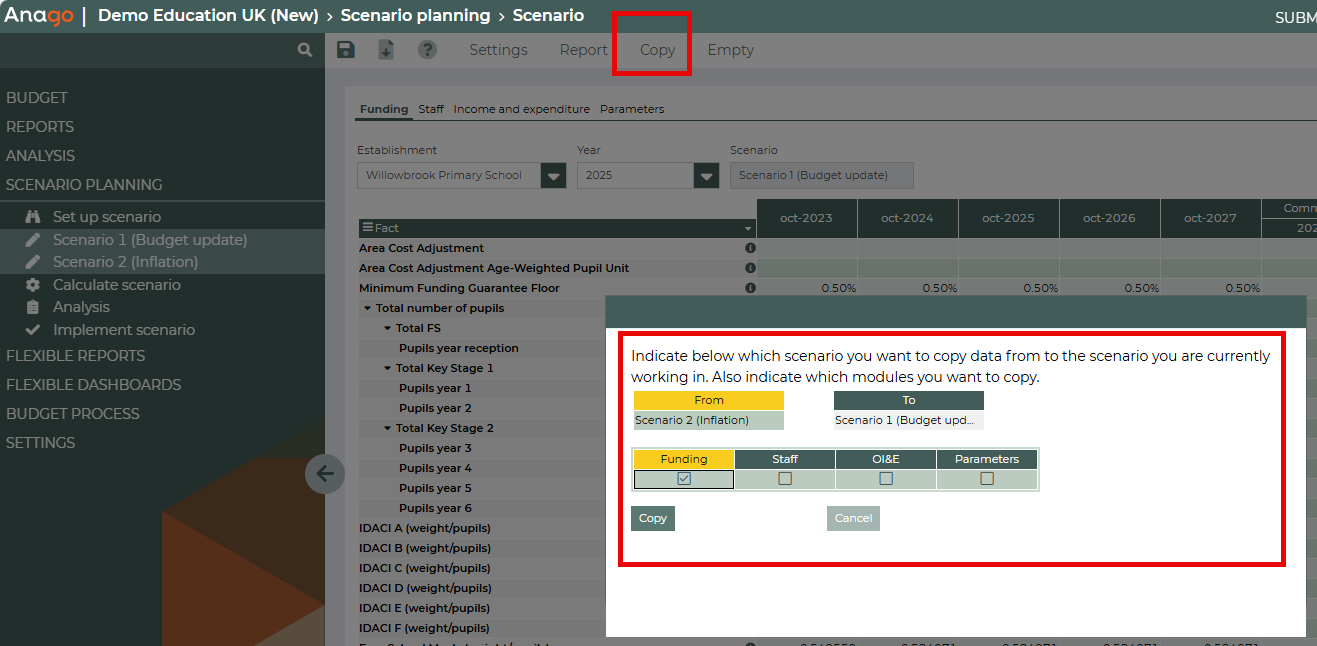
Task: Open the Establishment dropdown arrow
Action: pyautogui.click(x=553, y=176)
